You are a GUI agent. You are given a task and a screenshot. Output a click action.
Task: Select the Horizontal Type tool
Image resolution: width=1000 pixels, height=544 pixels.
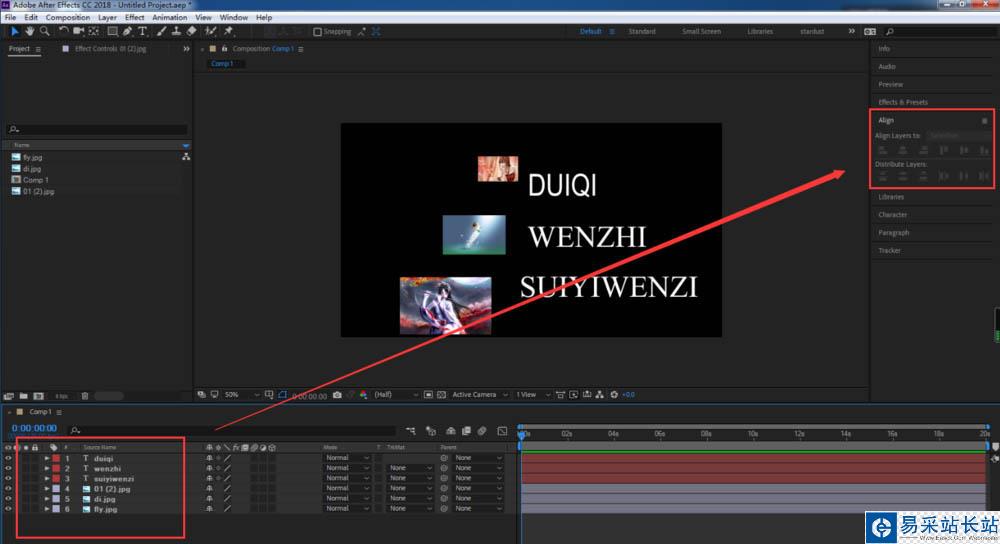pos(142,31)
